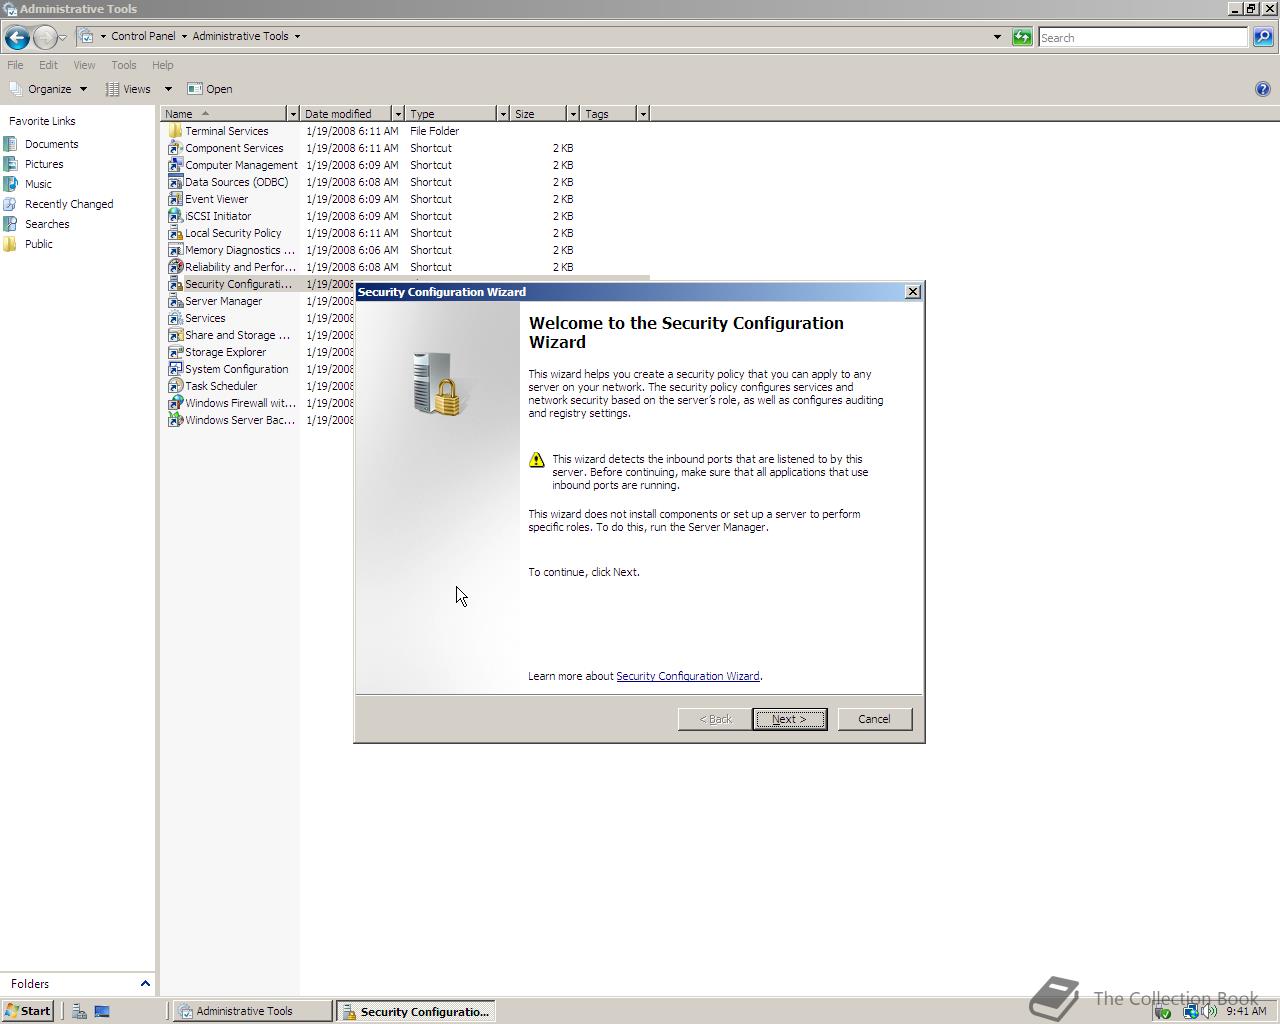Open Recently Changed favorite link
The image size is (1280, 1024).
coord(69,204)
